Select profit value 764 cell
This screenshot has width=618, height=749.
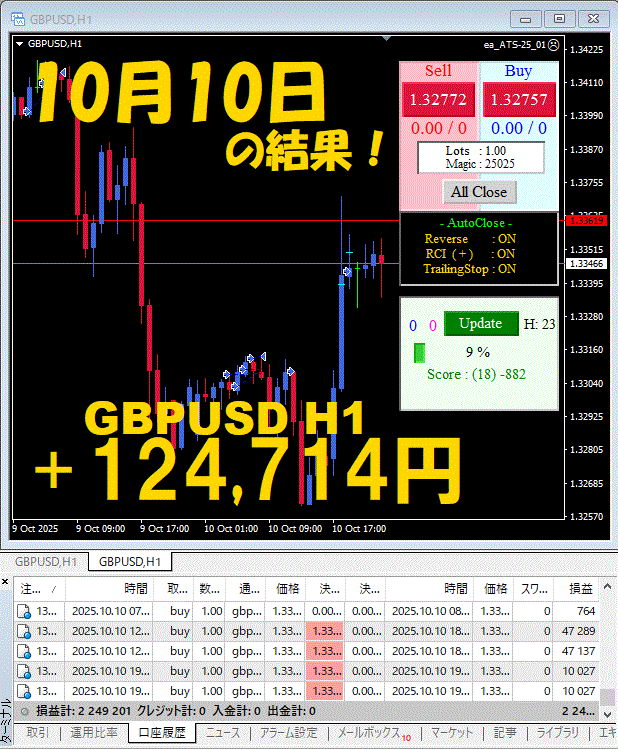(576, 611)
